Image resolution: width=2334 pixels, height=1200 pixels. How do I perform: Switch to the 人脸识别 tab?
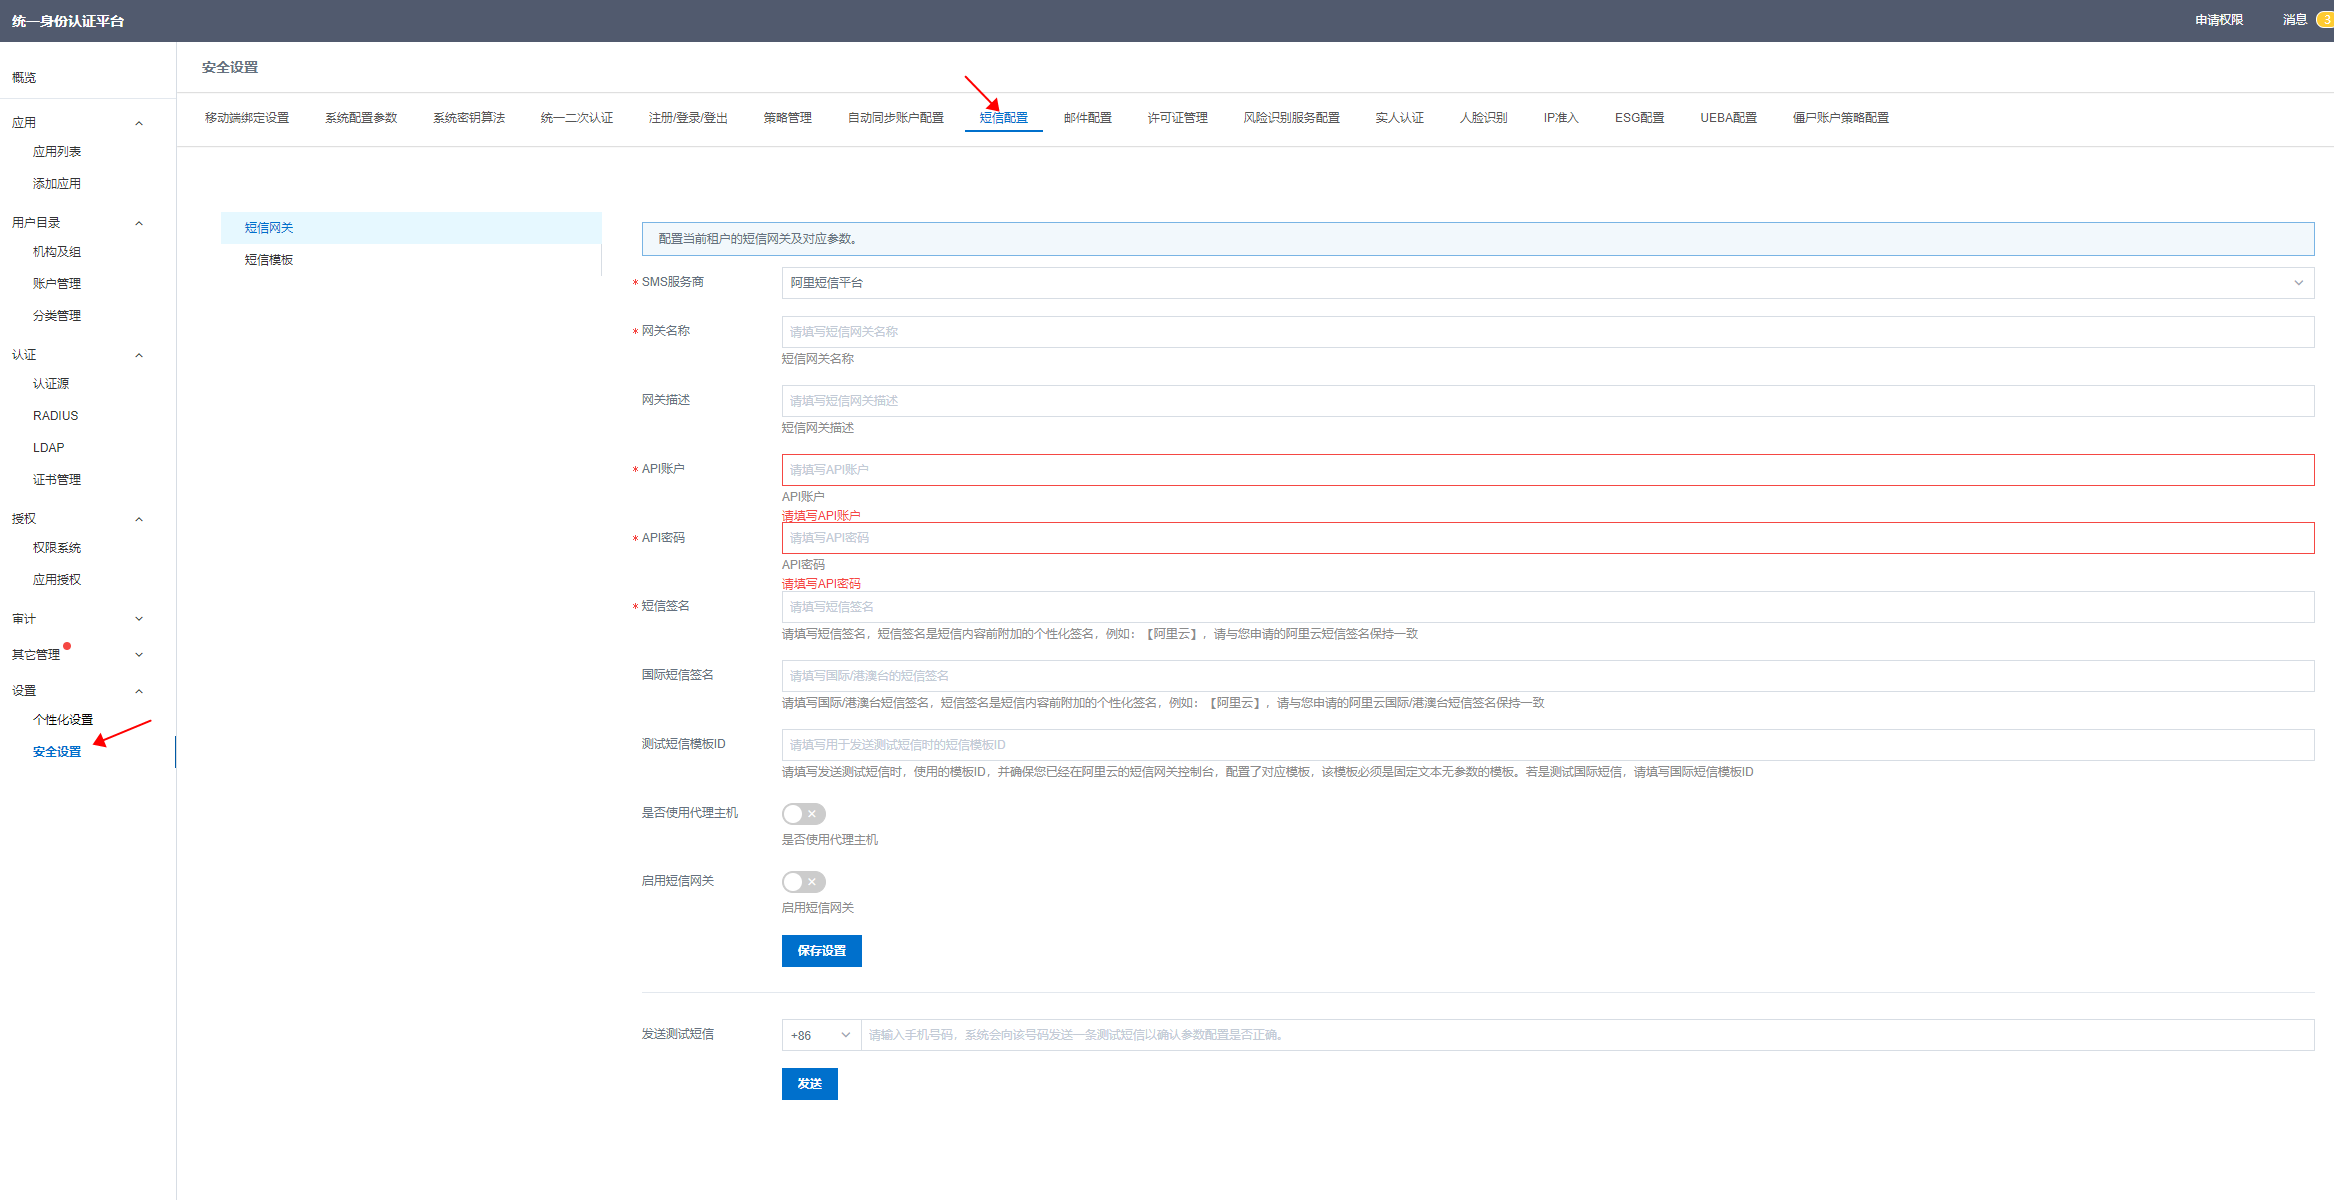click(1483, 118)
